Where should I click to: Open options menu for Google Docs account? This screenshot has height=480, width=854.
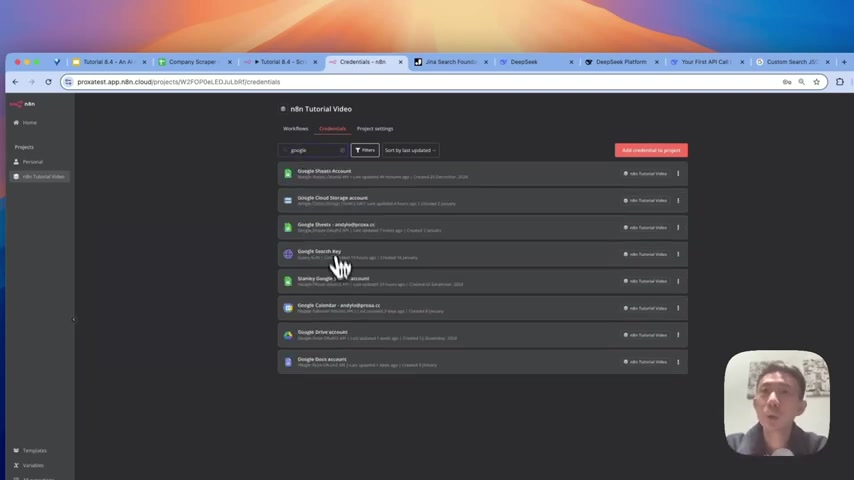(678, 362)
